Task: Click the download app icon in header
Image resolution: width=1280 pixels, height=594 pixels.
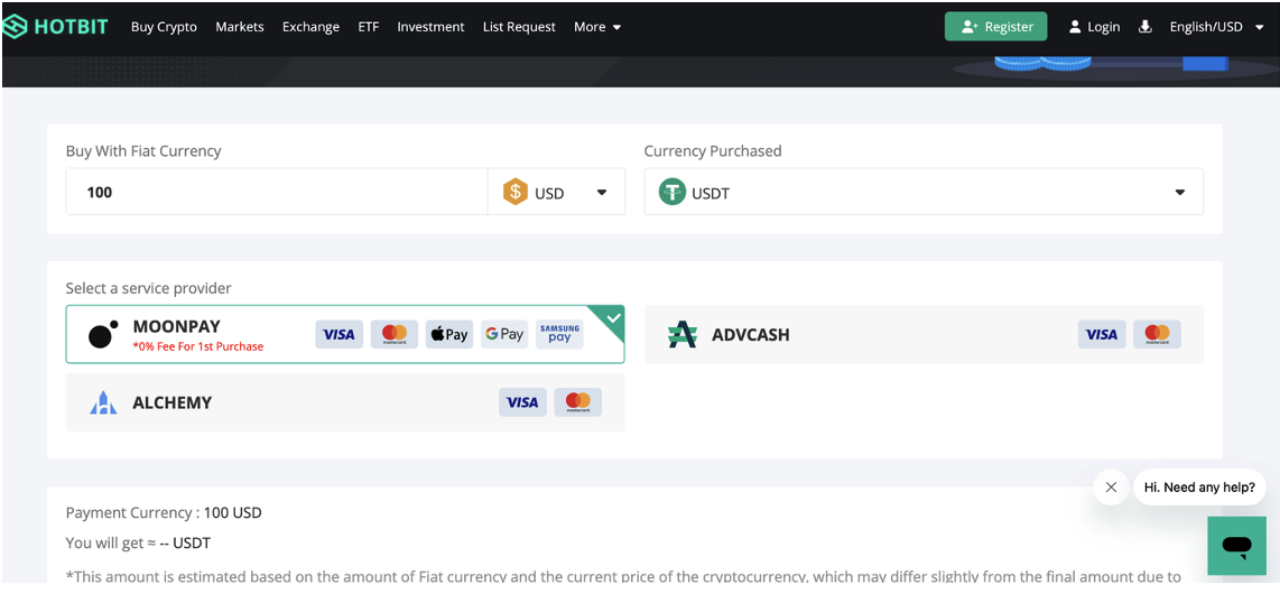Action: (x=1145, y=27)
